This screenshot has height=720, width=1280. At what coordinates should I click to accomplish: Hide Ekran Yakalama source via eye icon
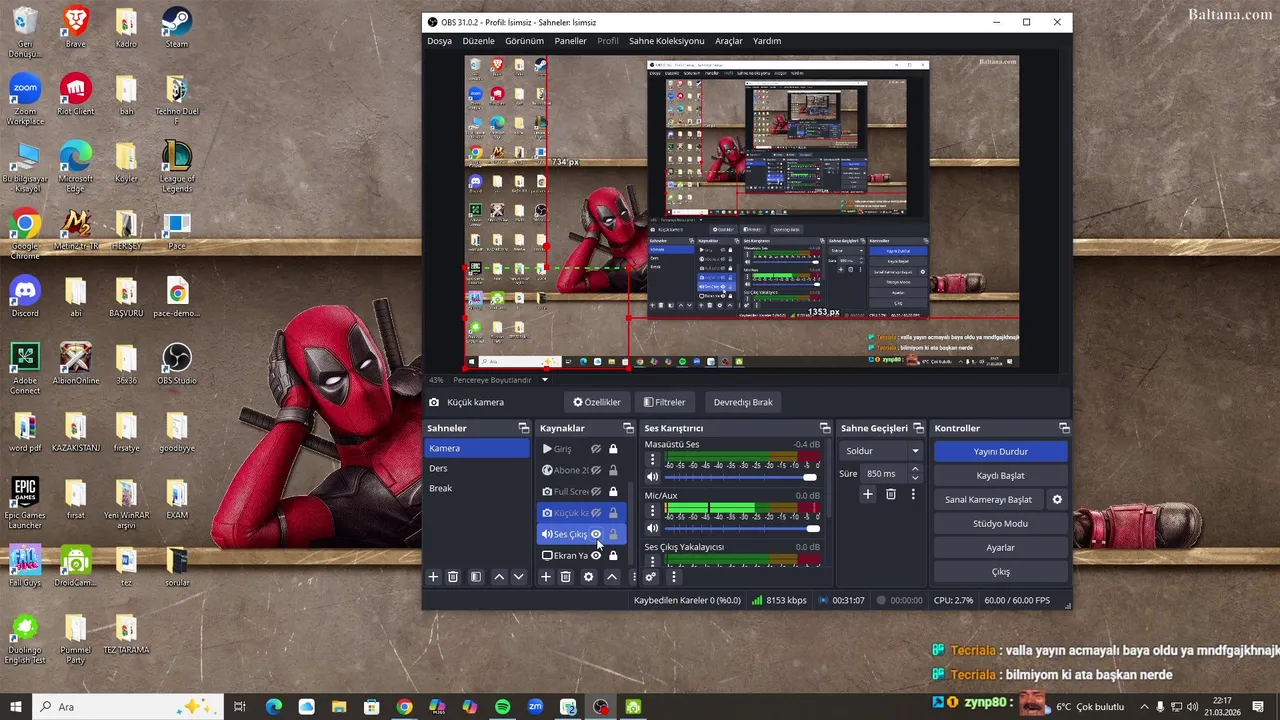point(596,555)
